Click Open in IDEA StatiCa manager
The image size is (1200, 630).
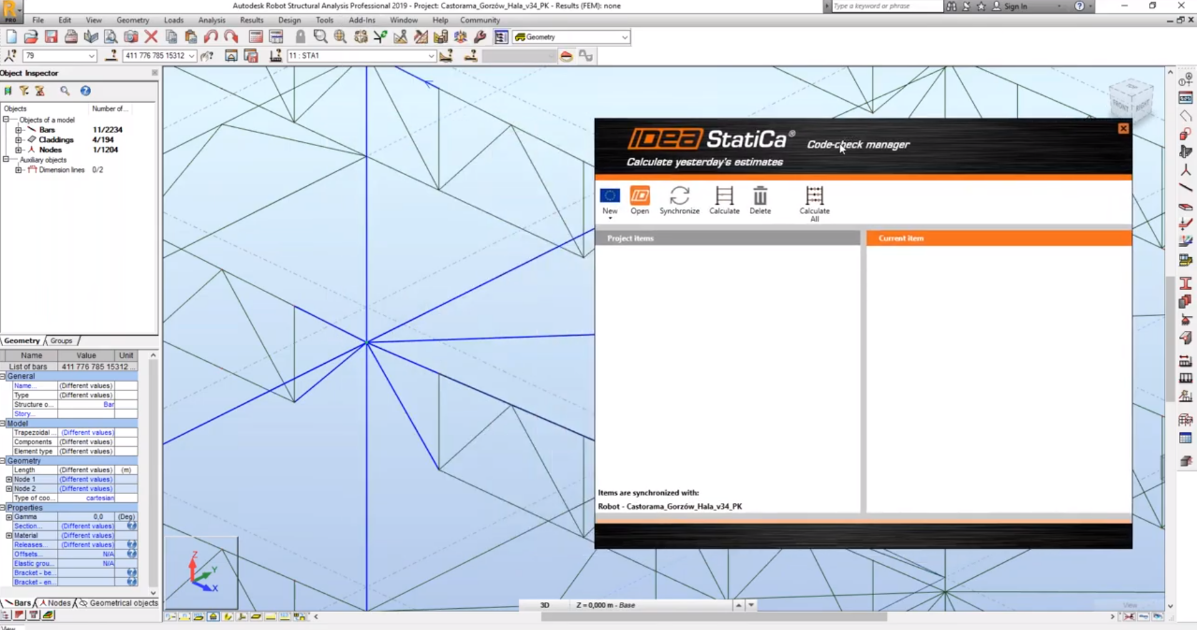click(639, 200)
